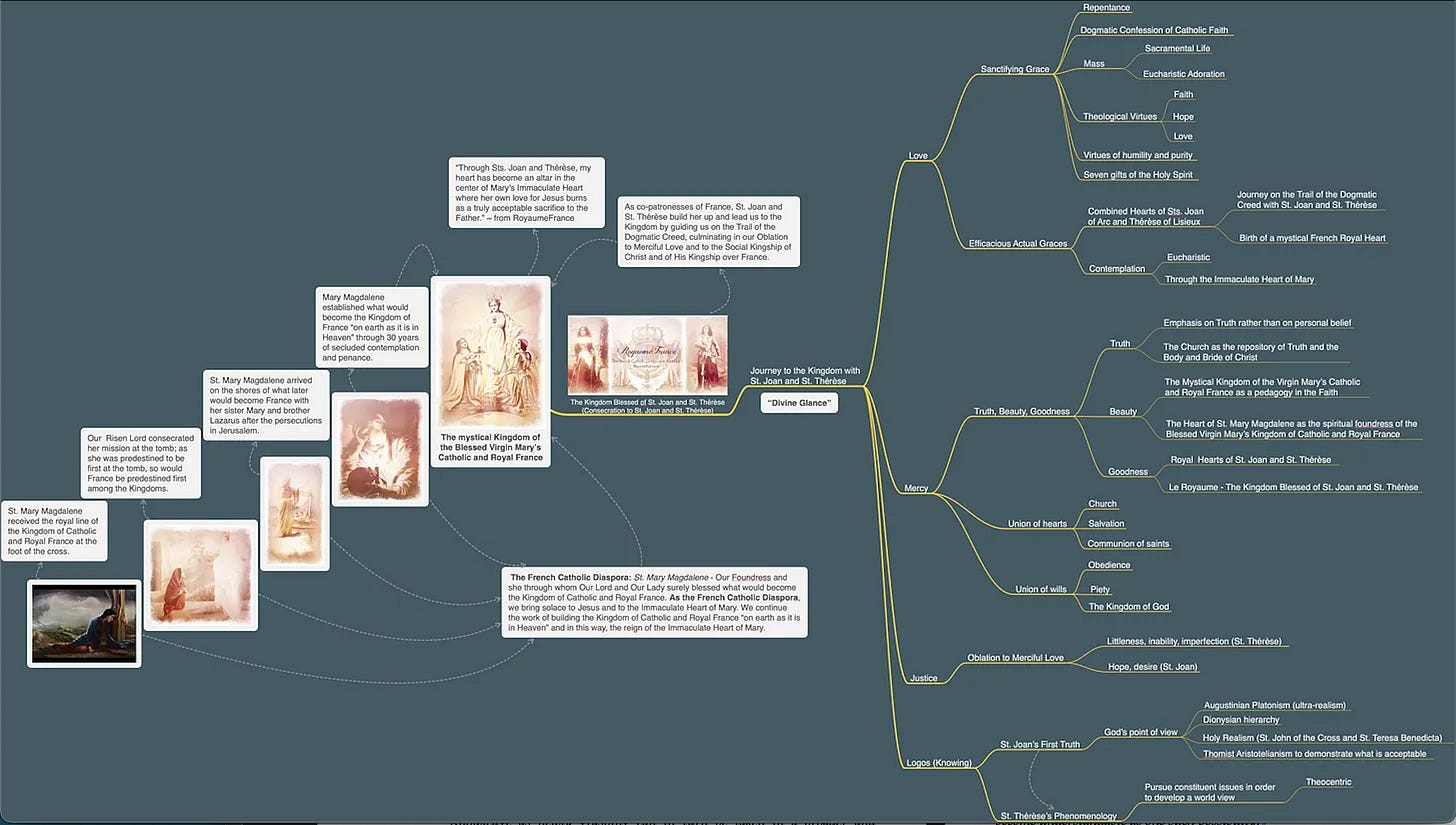This screenshot has height=825, width=1456.
Task: Select the "St. Thérèse's Phenomenology" node
Action: coord(1058,816)
